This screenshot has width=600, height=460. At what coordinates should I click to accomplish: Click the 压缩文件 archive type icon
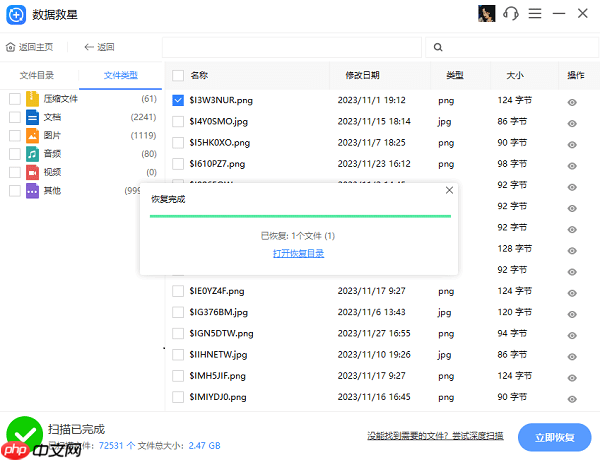pos(33,99)
